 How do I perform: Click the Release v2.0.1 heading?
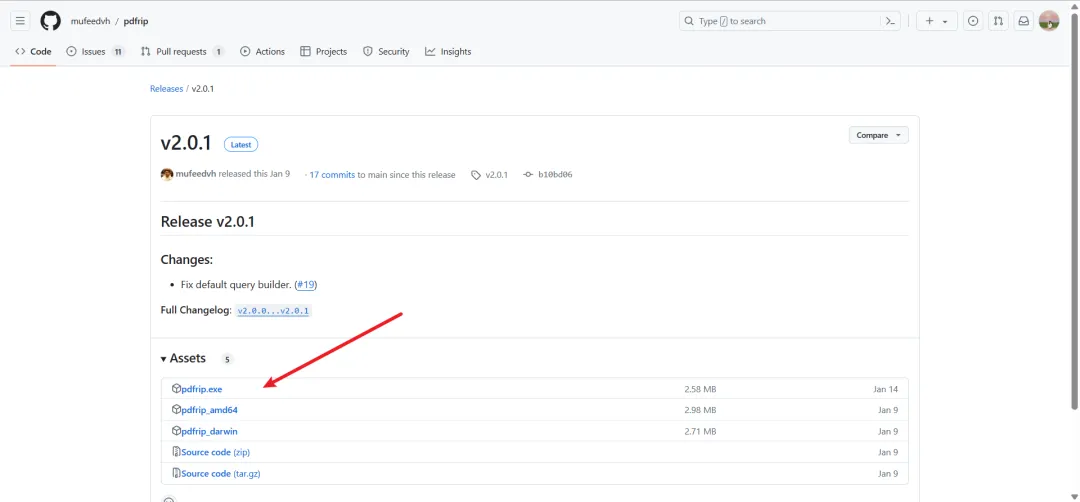207,222
